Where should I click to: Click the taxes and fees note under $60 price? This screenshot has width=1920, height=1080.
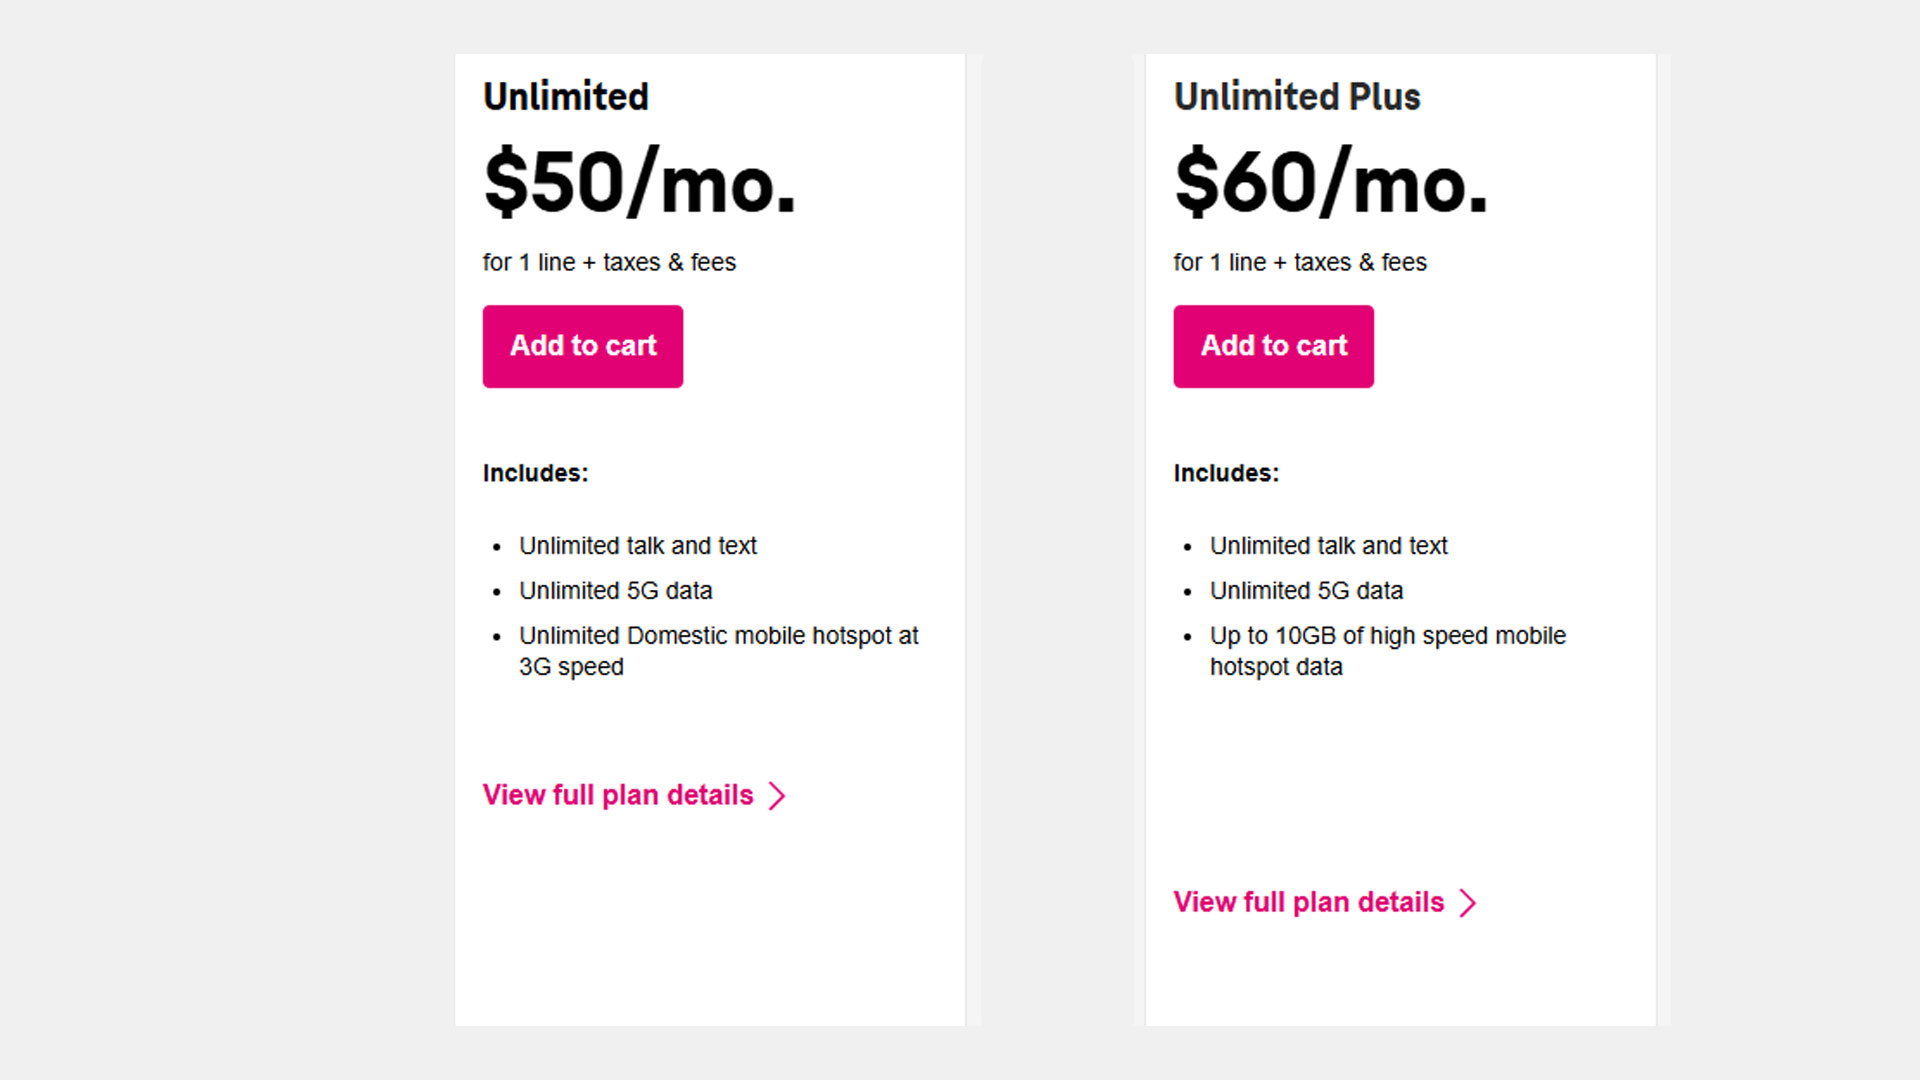click(x=1300, y=262)
